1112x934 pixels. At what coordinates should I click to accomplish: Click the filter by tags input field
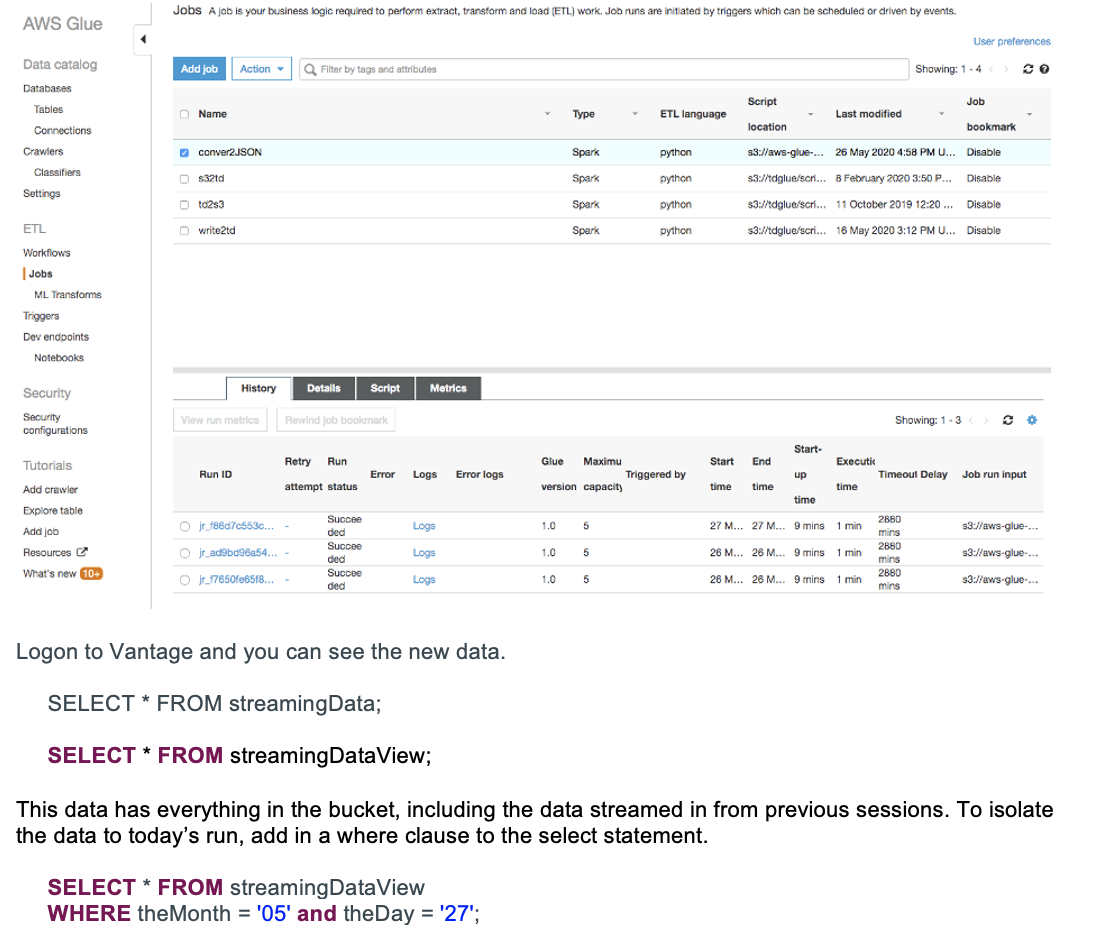(600, 69)
